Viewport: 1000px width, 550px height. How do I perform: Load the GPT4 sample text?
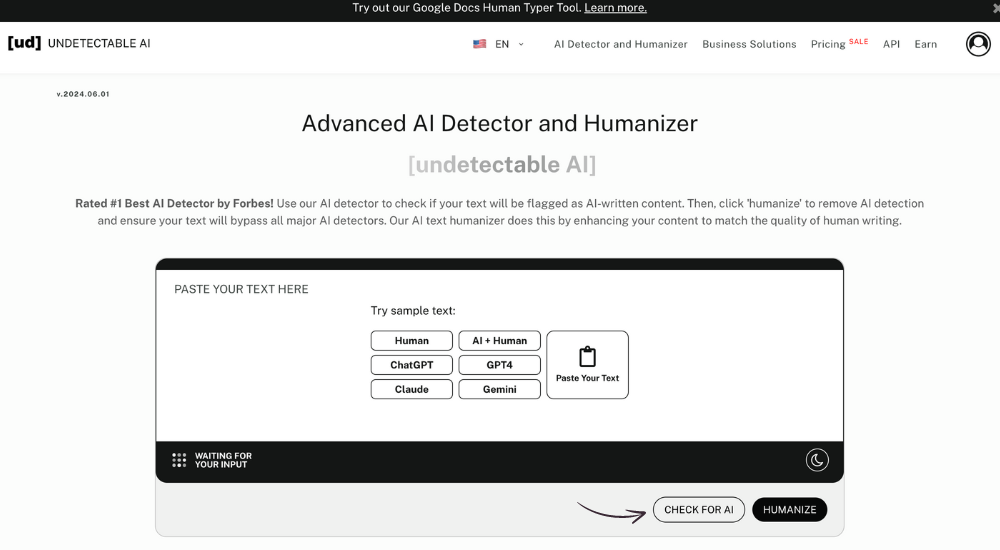(x=499, y=365)
